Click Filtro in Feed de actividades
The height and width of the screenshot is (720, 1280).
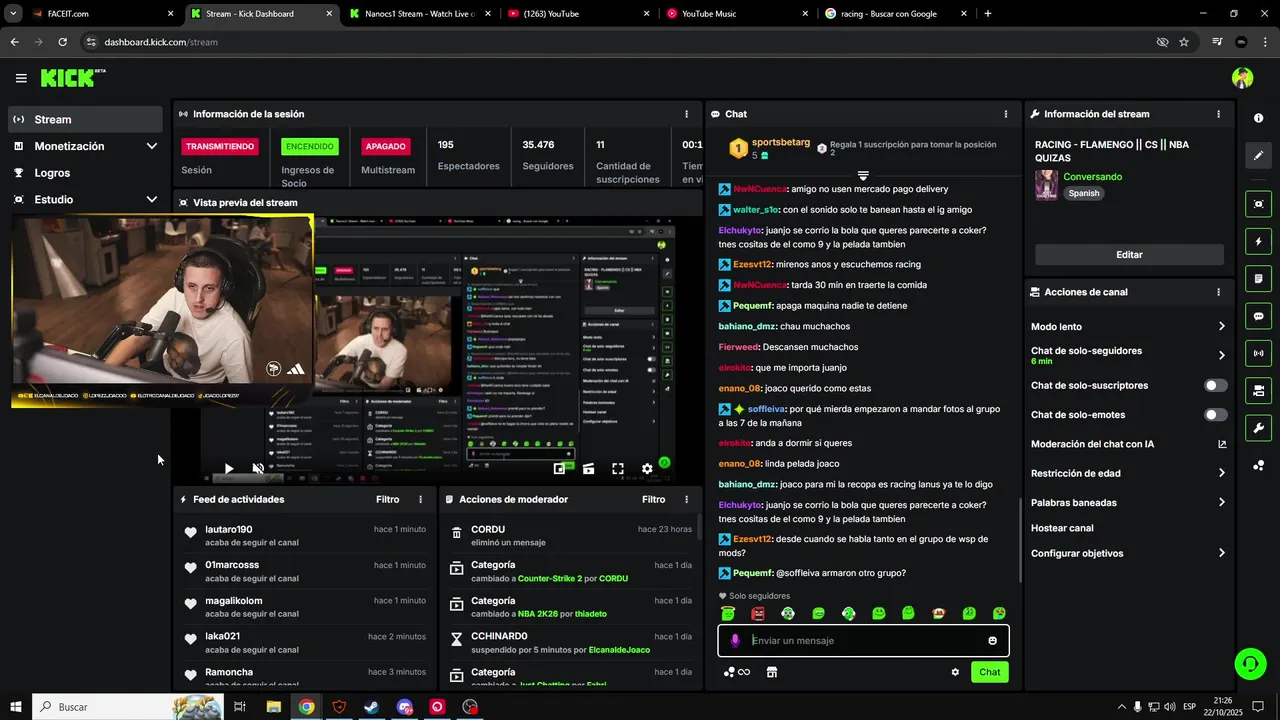coord(387,499)
